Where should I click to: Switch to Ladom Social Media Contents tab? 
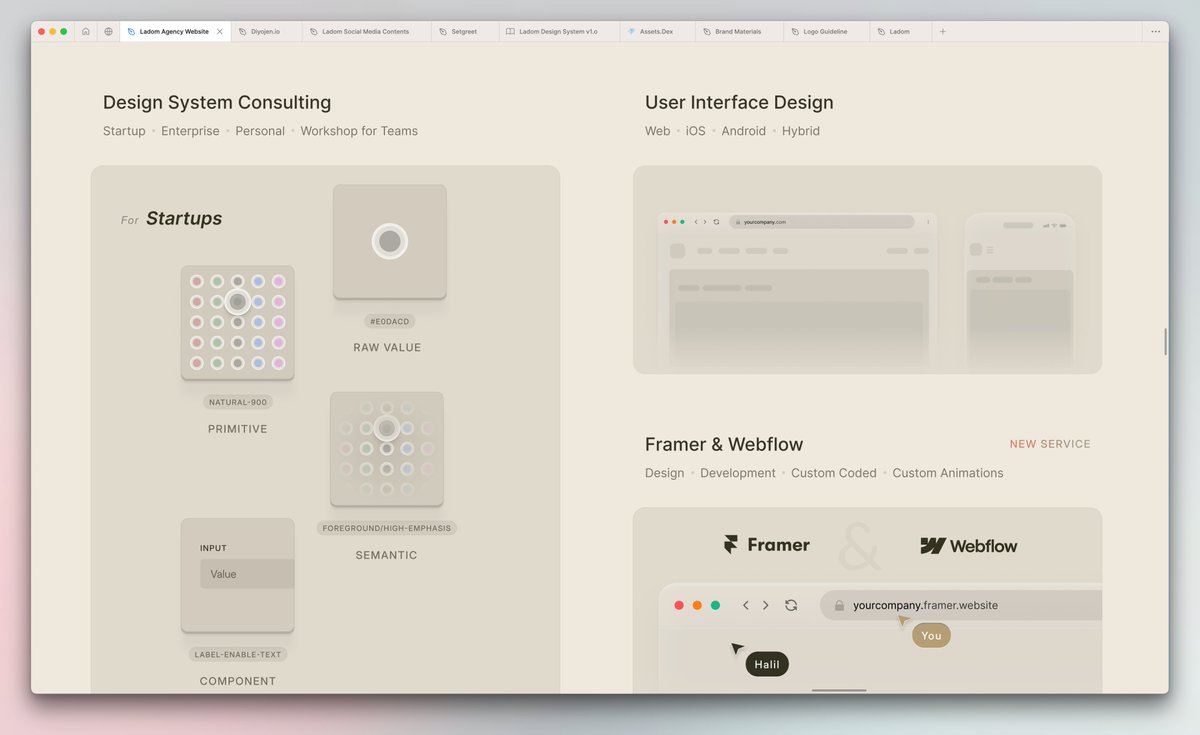pyautogui.click(x=366, y=31)
